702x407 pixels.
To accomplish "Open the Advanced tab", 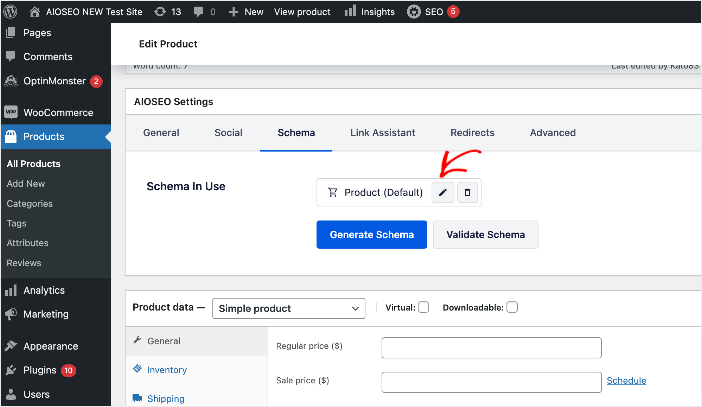I will [553, 133].
